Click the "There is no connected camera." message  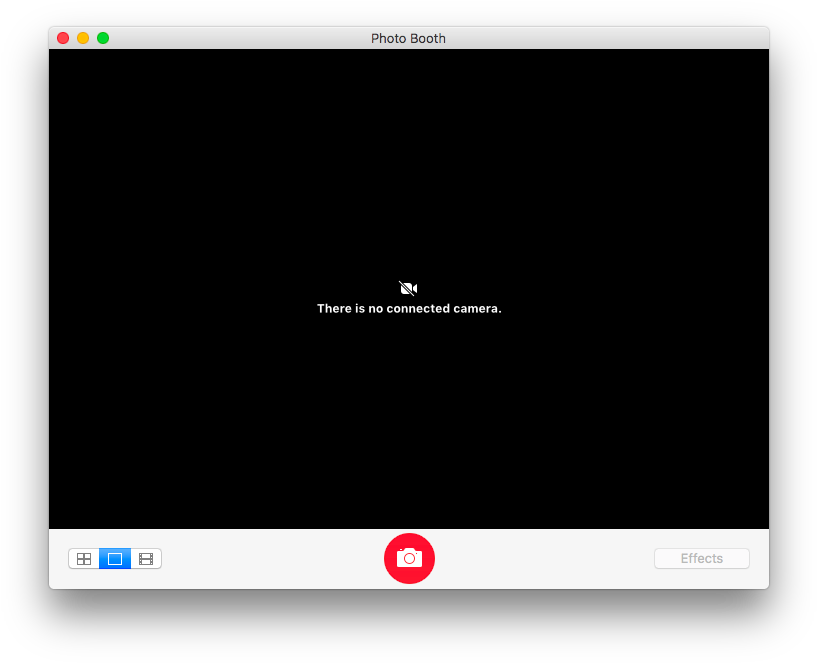(x=409, y=309)
